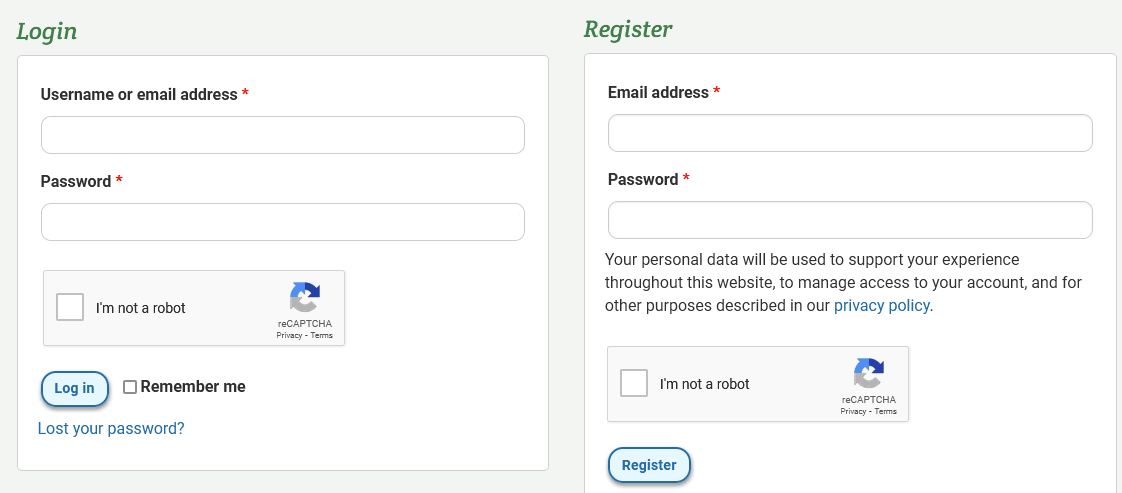
Task: Check the Register form's "I'm not a robot" box
Action: click(x=634, y=384)
